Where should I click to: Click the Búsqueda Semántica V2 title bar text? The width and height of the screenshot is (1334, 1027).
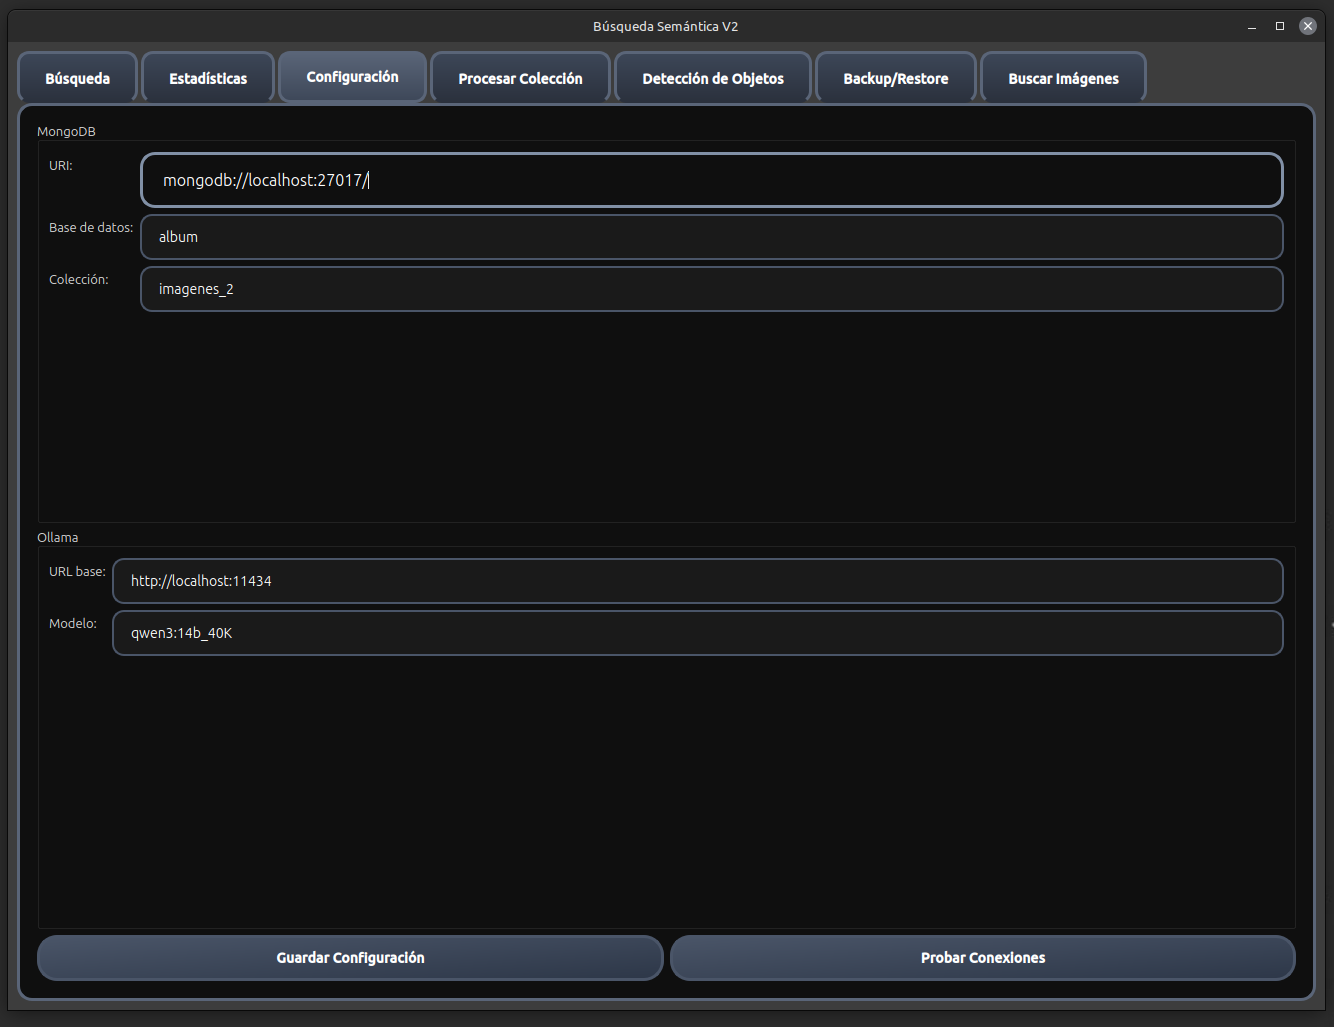tap(665, 27)
